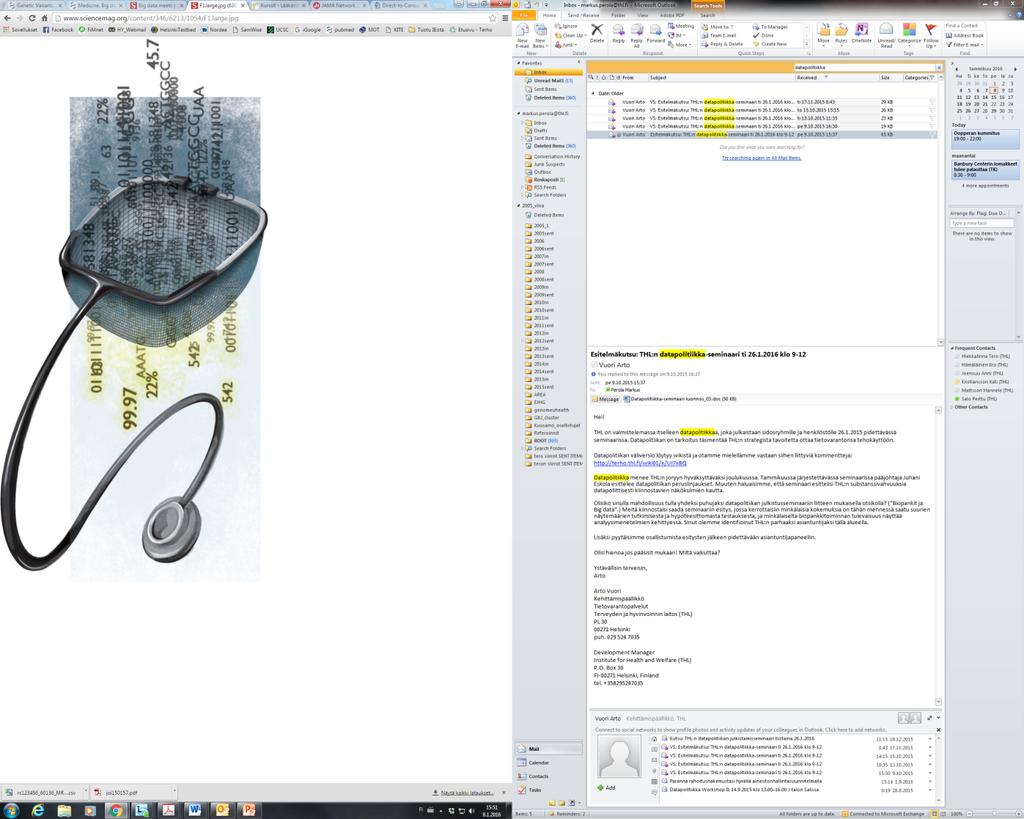Type a new task field
Image resolution: width=1024 pixels, height=819 pixels.
click(x=981, y=223)
